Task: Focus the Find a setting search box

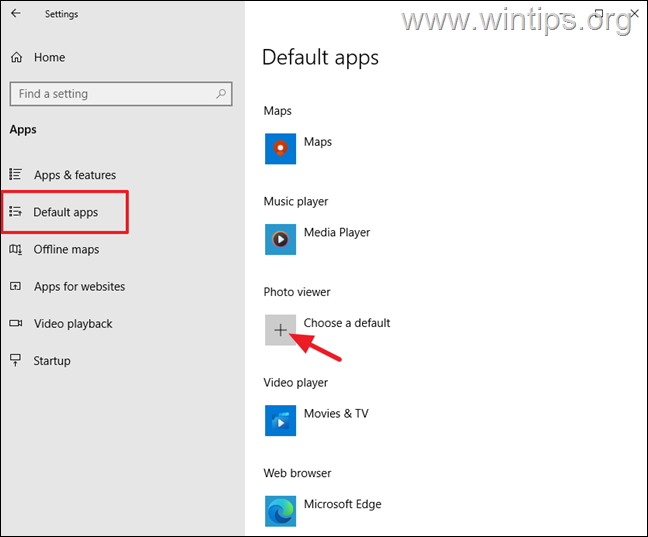Action: tap(121, 94)
